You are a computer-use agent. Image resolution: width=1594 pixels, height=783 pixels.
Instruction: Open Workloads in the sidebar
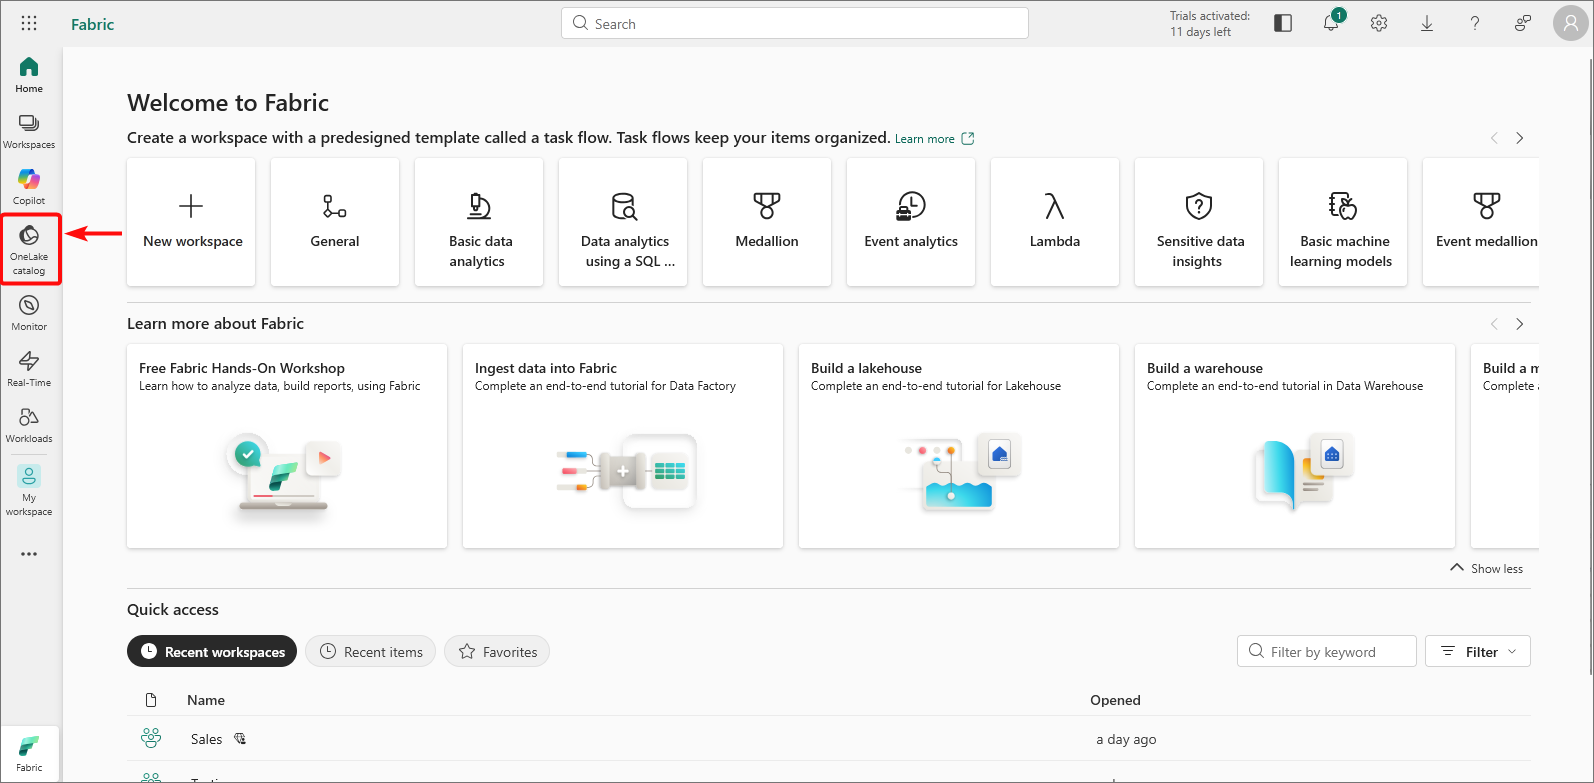[x=29, y=425]
